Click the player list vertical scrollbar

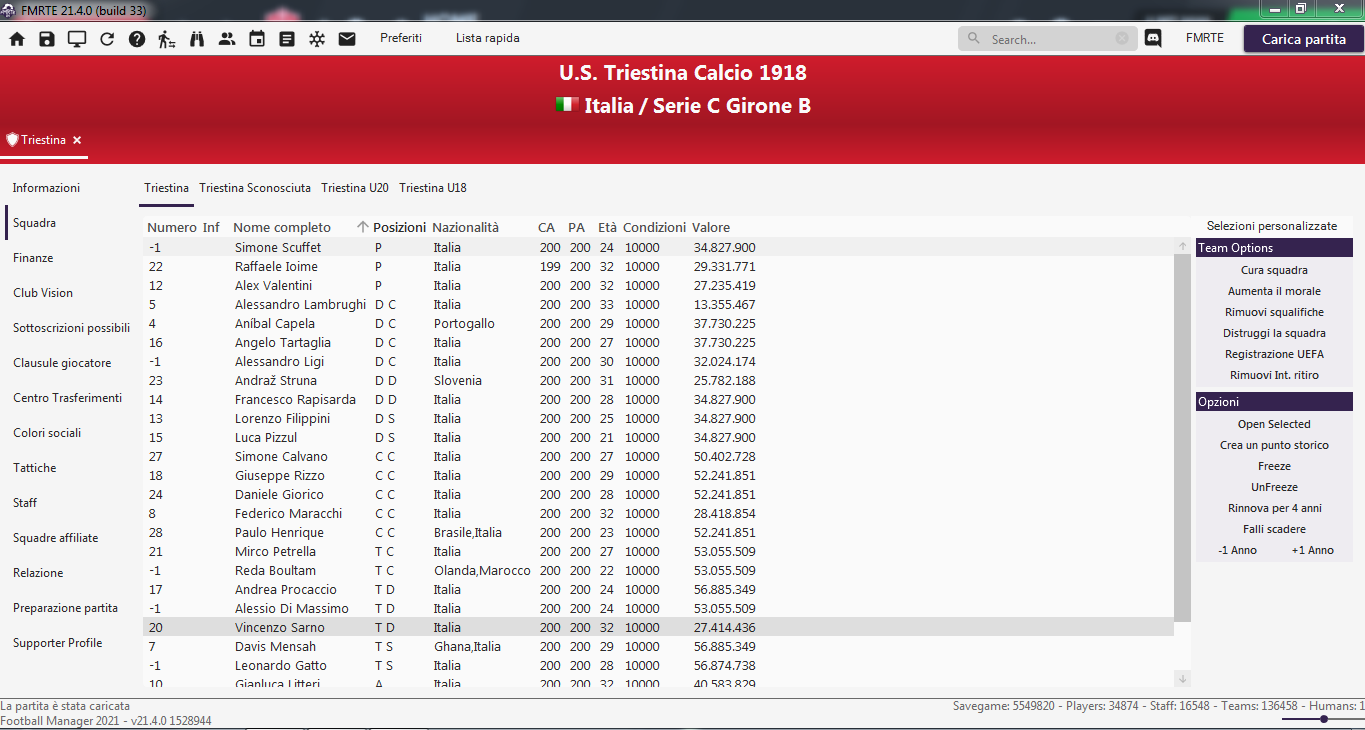(x=1182, y=438)
